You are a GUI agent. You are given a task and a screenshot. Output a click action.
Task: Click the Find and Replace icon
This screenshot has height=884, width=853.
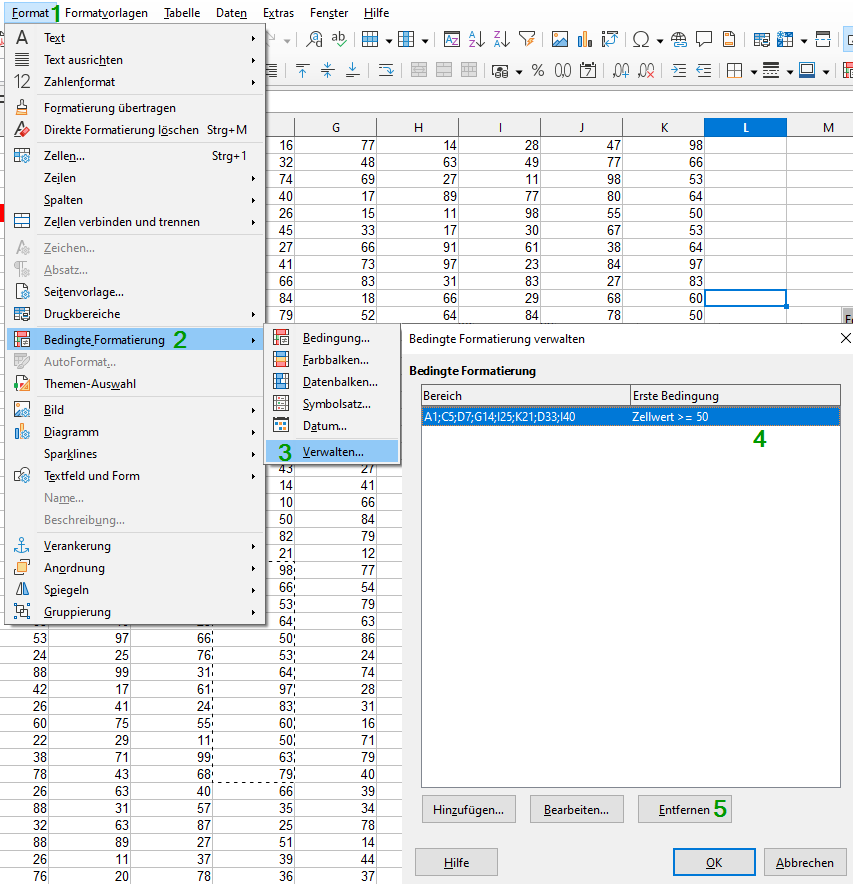[x=315, y=40]
